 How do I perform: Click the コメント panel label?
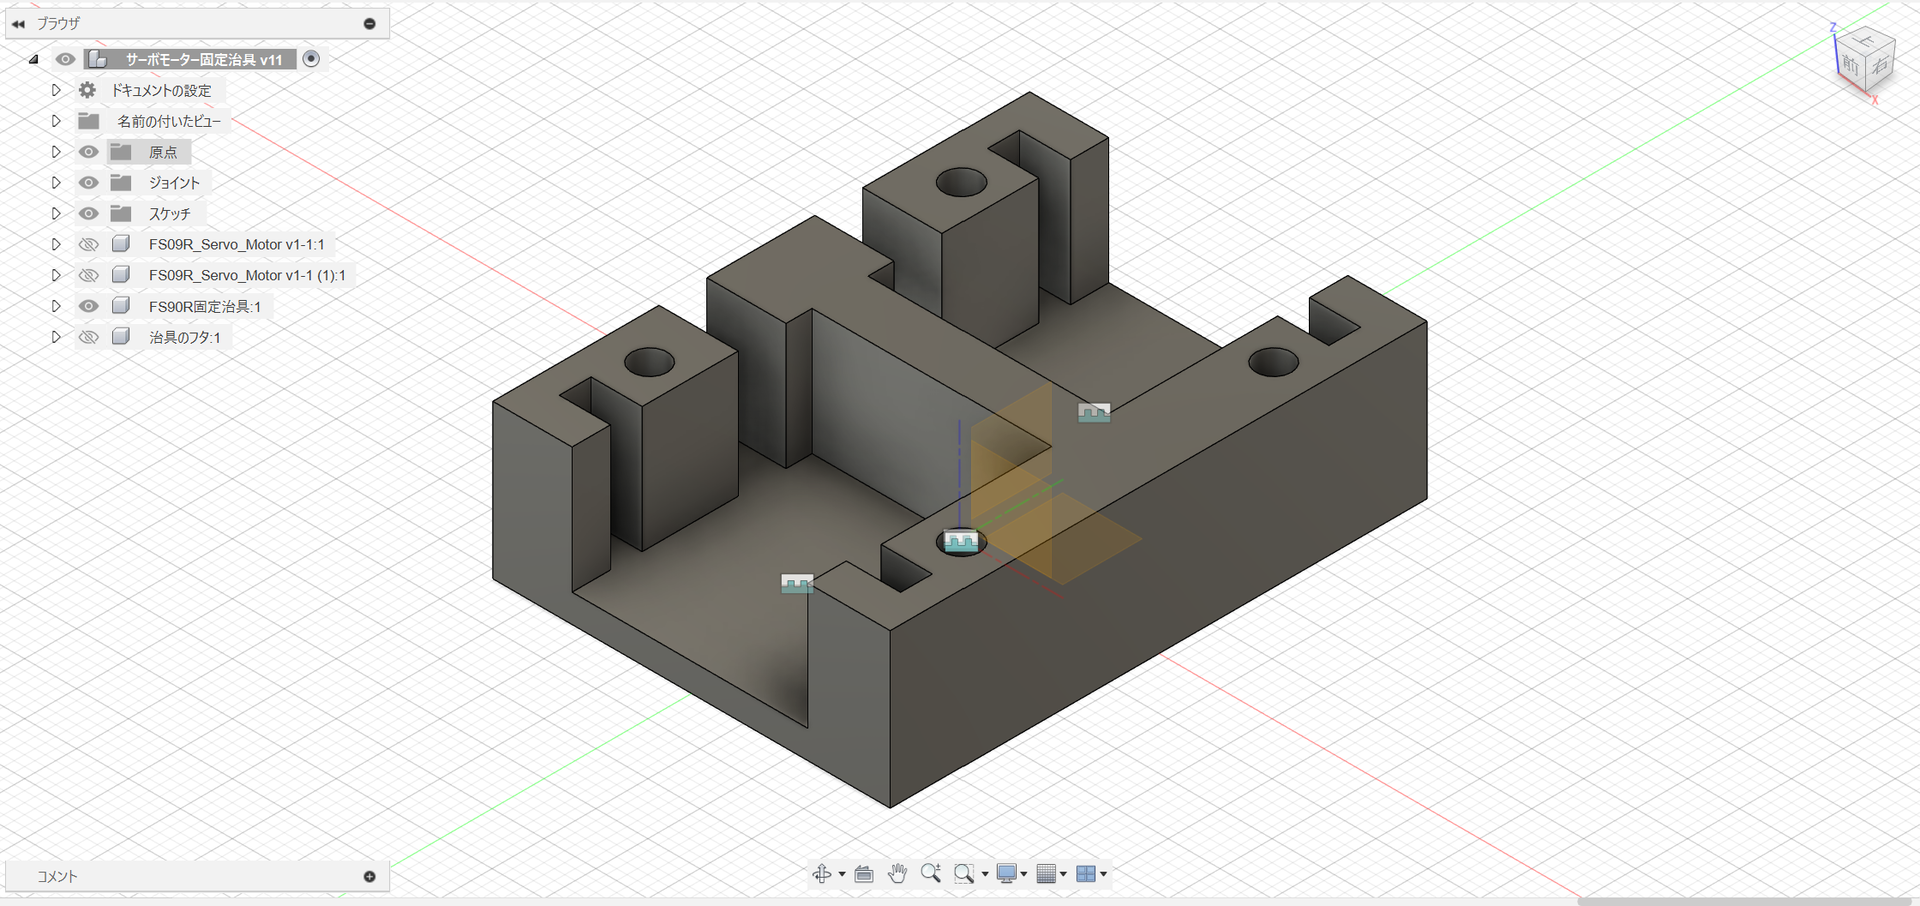[57, 876]
